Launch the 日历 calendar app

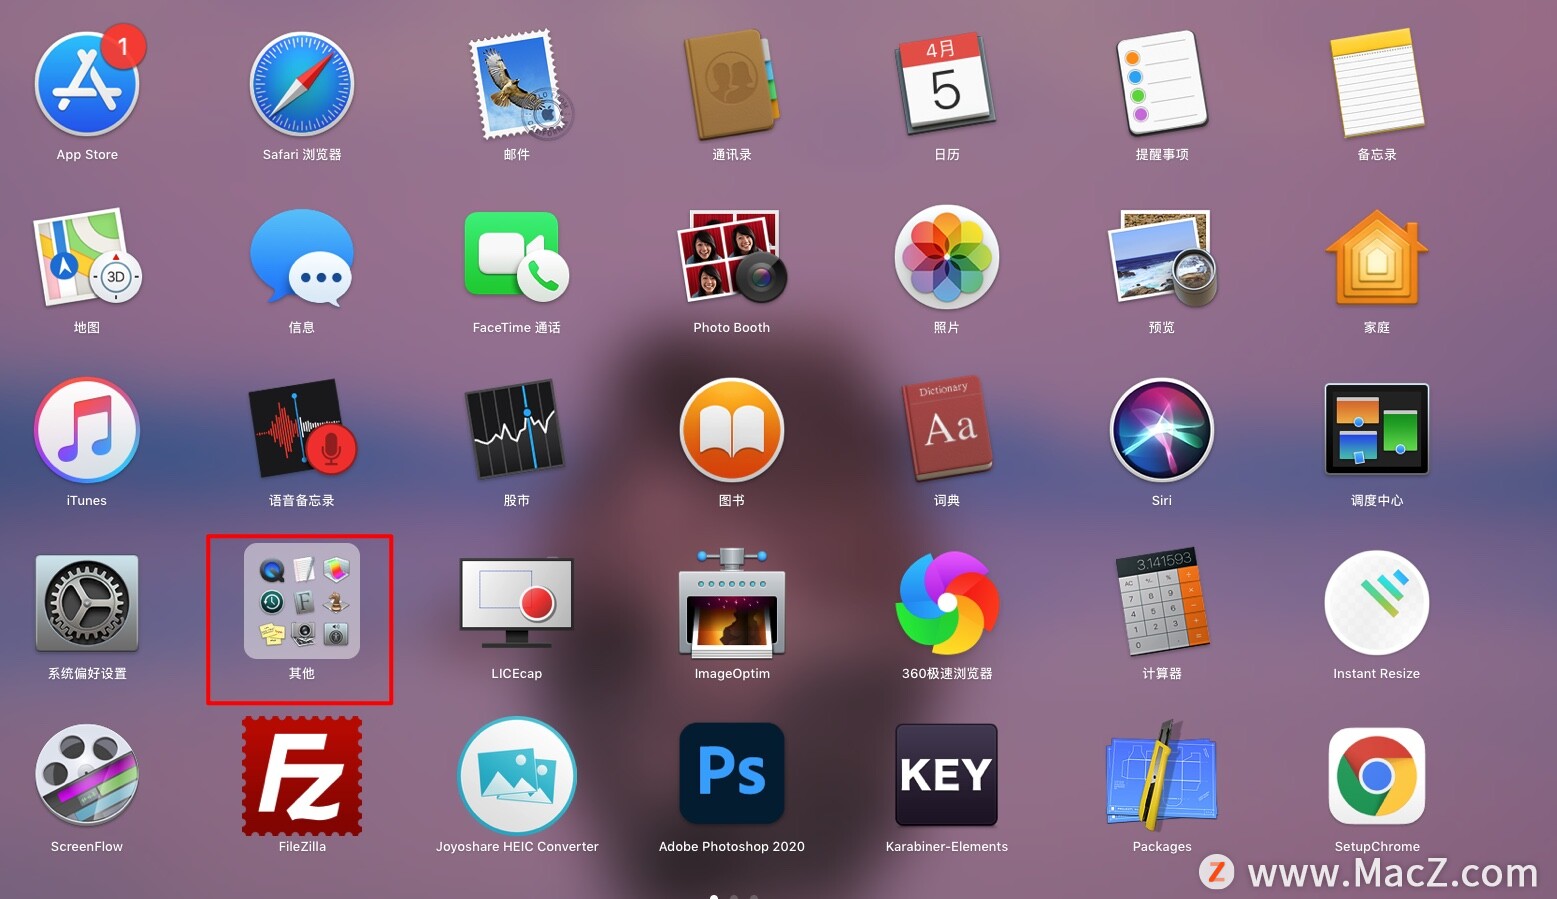coord(946,84)
